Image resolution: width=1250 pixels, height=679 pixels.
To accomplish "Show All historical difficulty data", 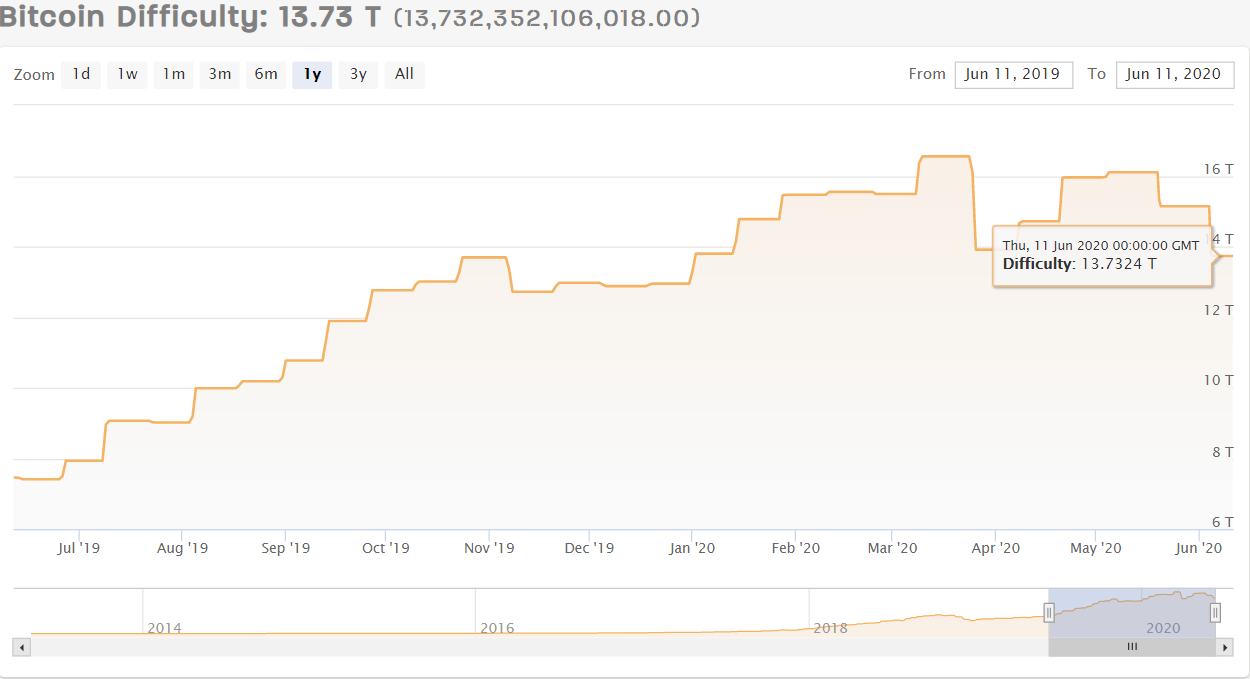I will tap(404, 75).
